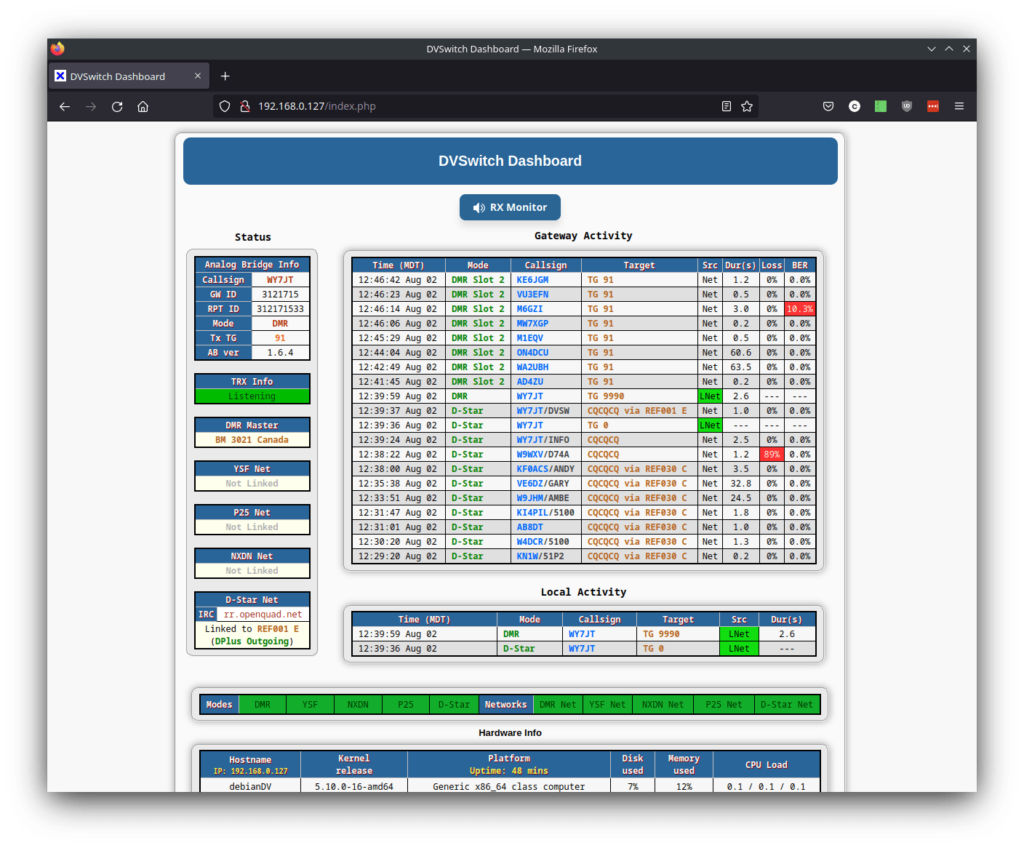Go back with the browser back arrow
The width and height of the screenshot is (1024, 848).
pos(65,106)
